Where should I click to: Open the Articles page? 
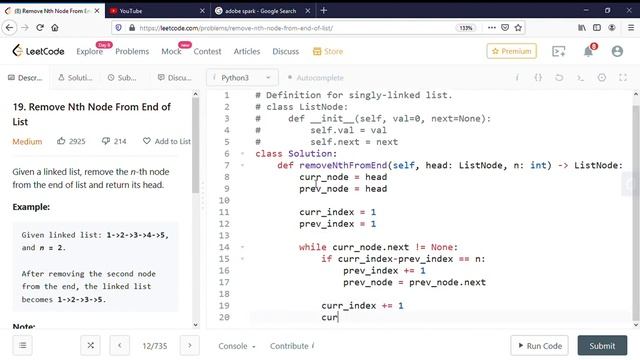[x=247, y=51]
